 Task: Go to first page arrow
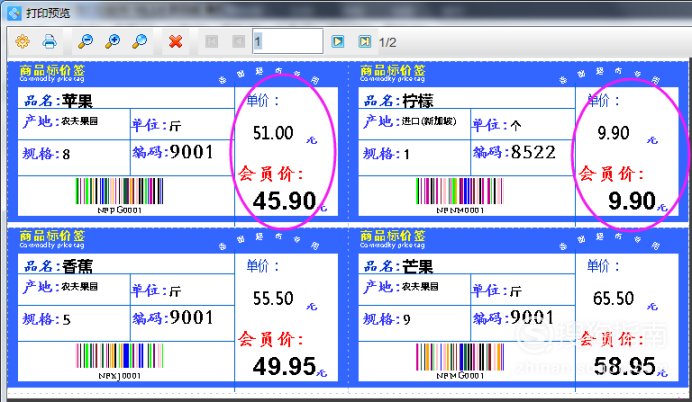click(x=211, y=42)
